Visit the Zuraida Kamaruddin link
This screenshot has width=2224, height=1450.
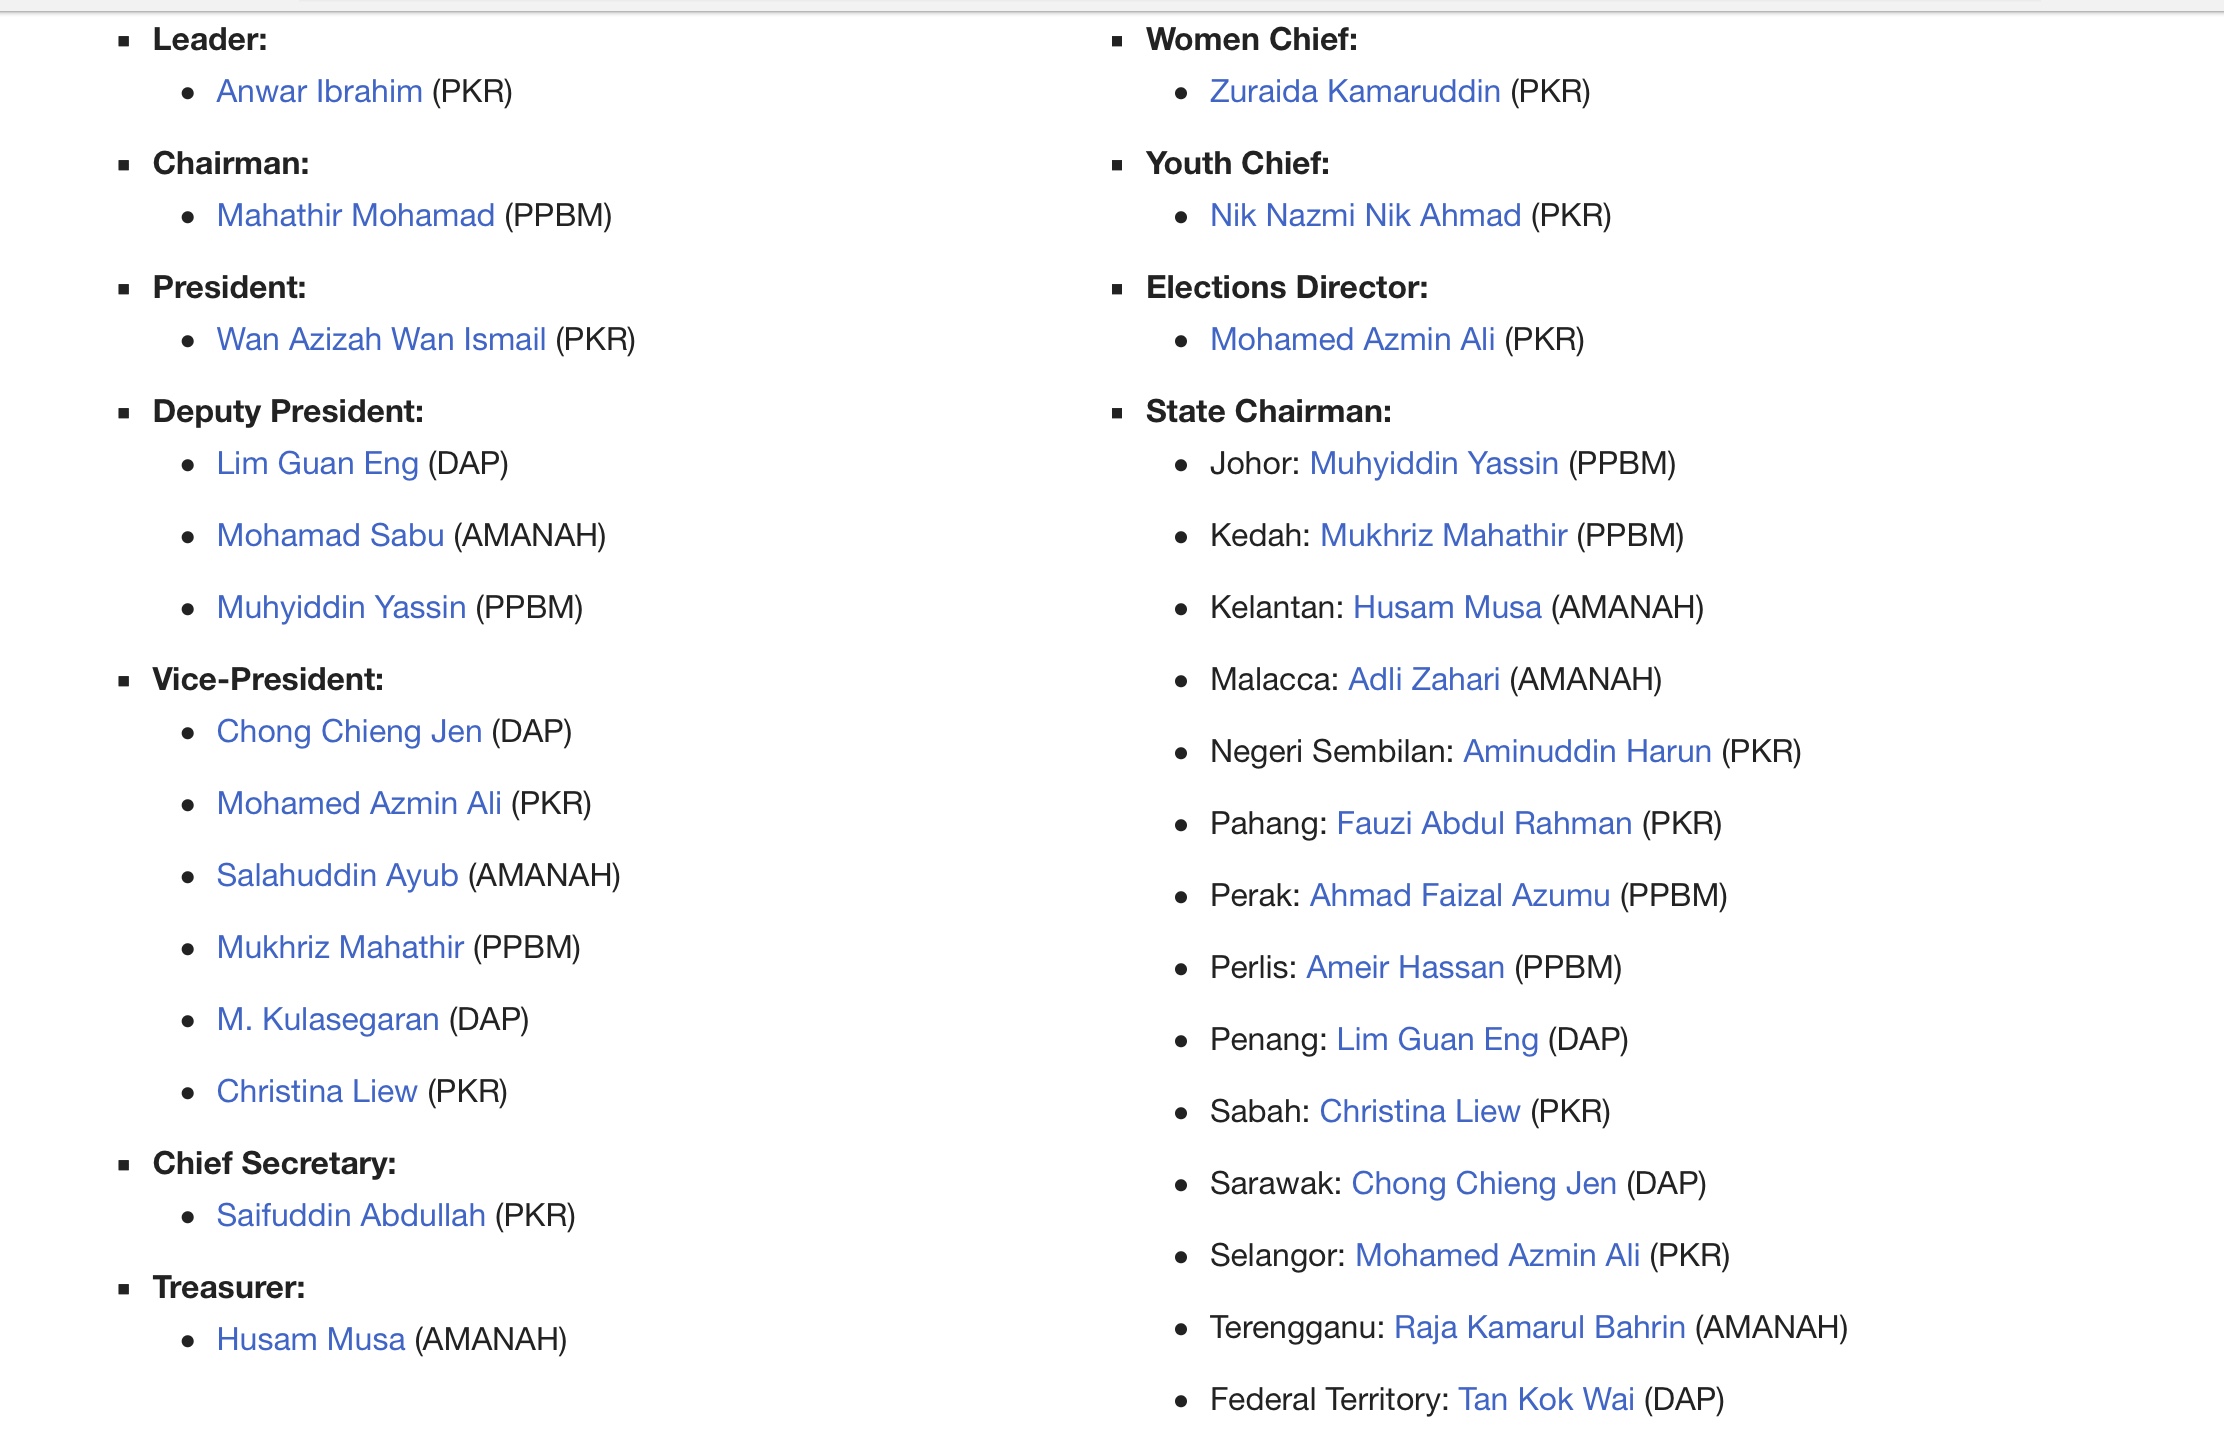click(x=1355, y=91)
